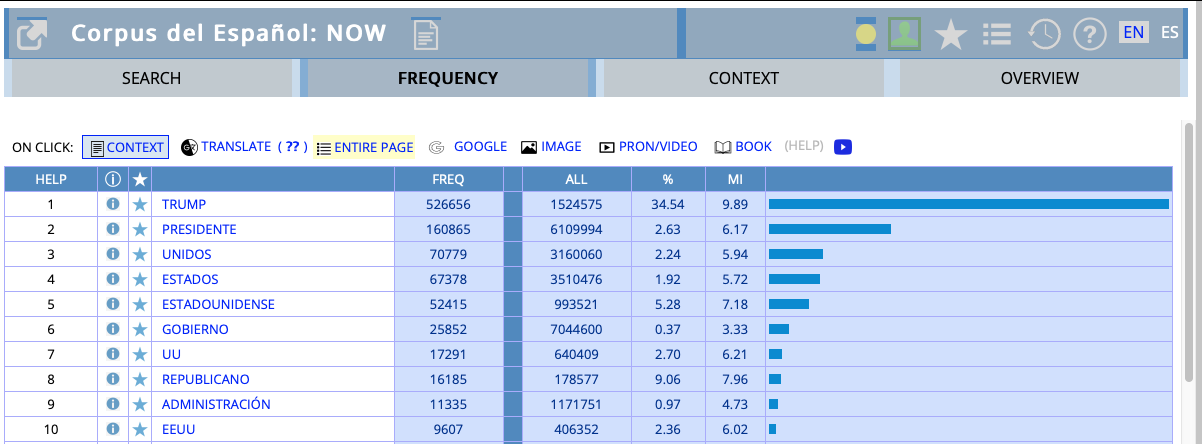
Task: Open info icon for TRUMP row
Action: click(113, 204)
